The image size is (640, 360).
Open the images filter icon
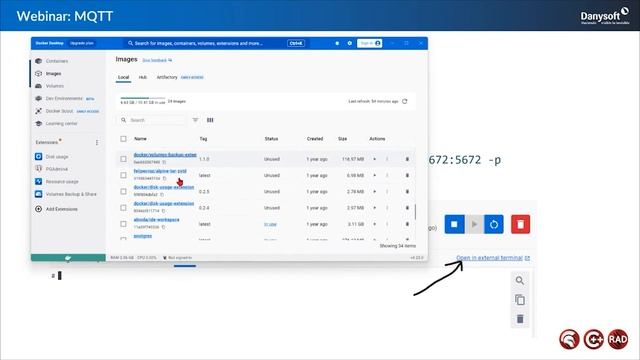pyautogui.click(x=196, y=120)
